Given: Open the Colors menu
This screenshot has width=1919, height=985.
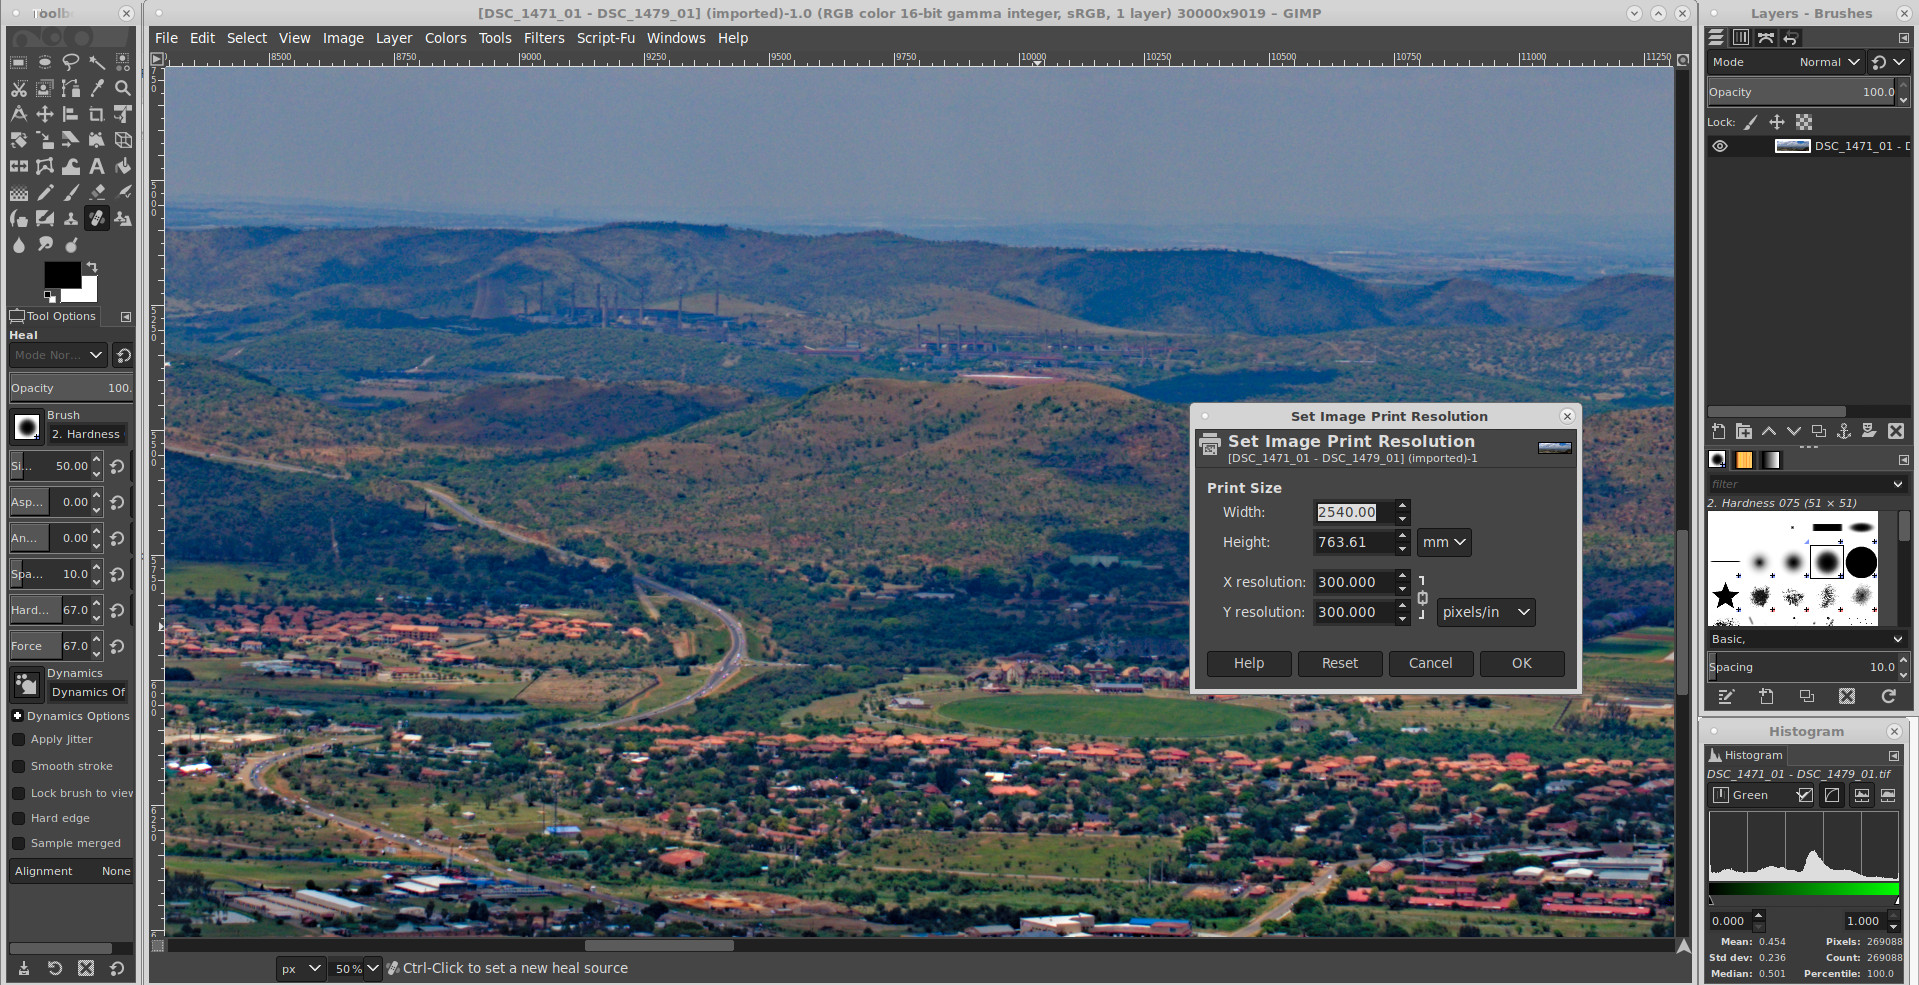Looking at the screenshot, I should coord(445,38).
